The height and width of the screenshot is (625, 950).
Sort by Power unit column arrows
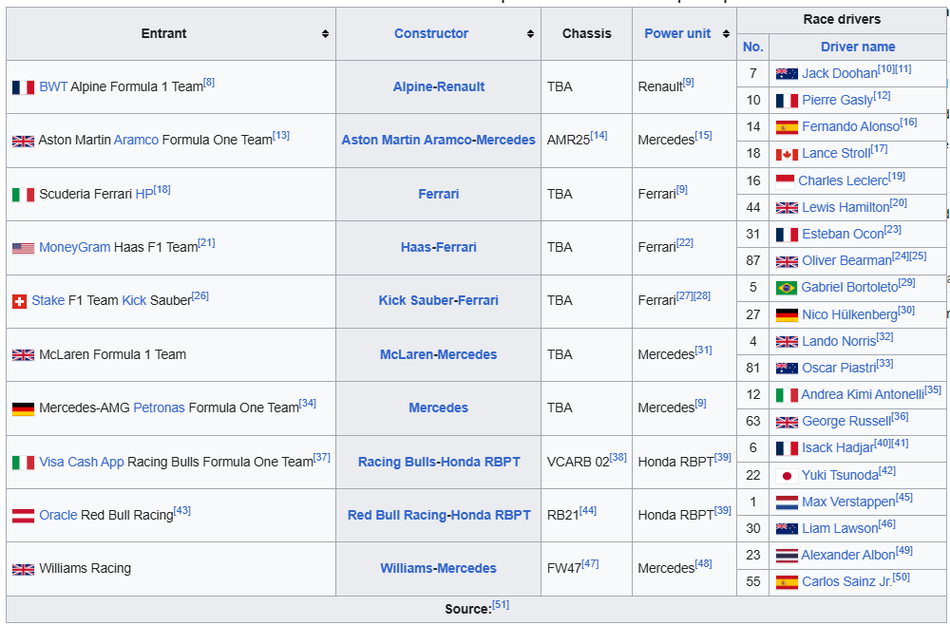point(725,34)
